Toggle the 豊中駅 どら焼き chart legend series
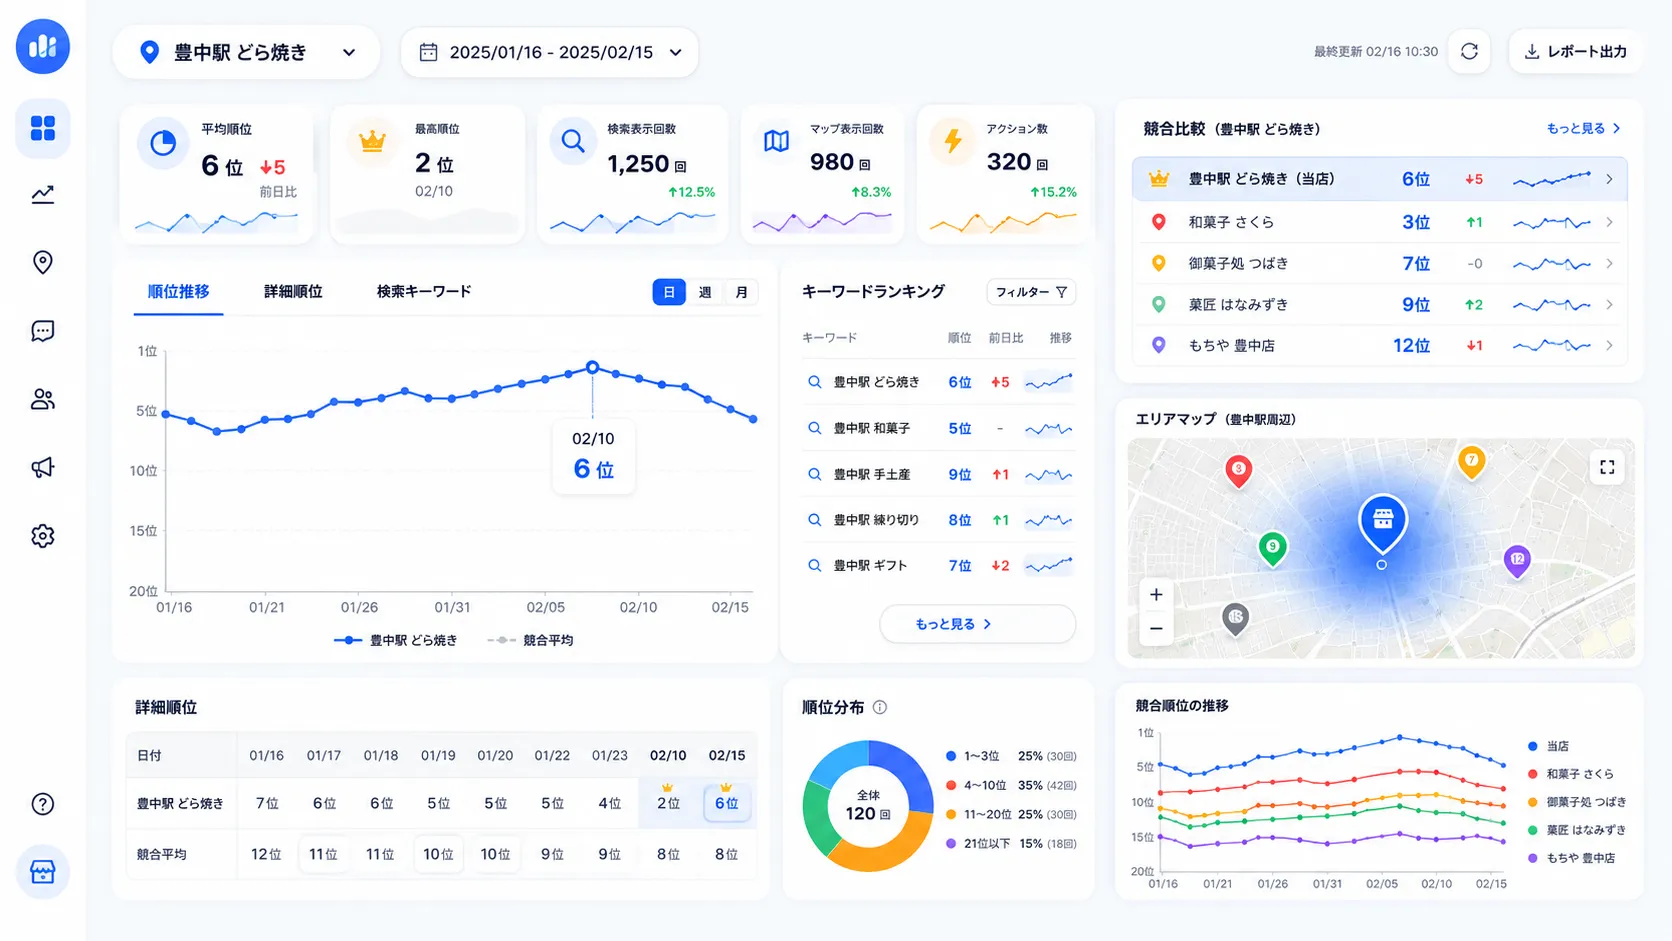The width and height of the screenshot is (1672, 941). pos(396,640)
